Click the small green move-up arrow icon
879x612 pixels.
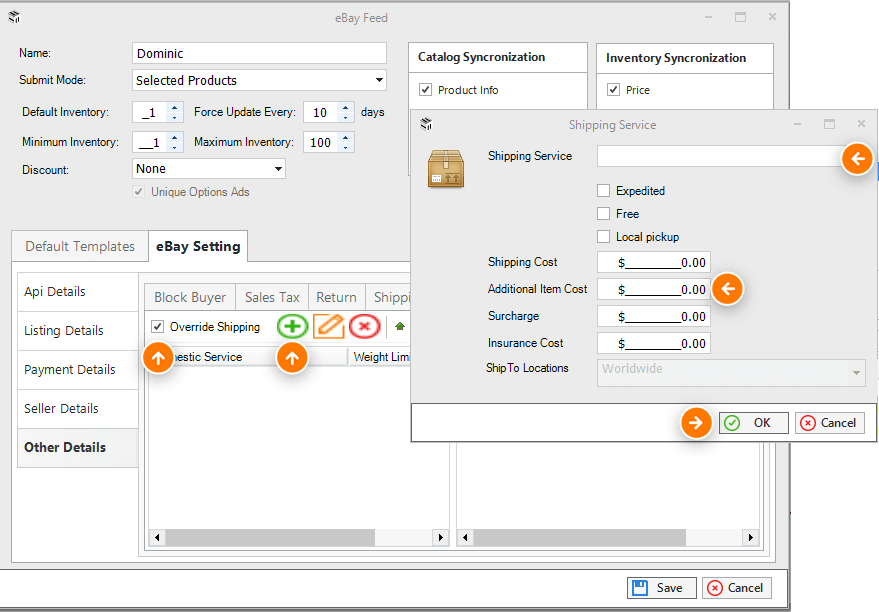point(400,326)
